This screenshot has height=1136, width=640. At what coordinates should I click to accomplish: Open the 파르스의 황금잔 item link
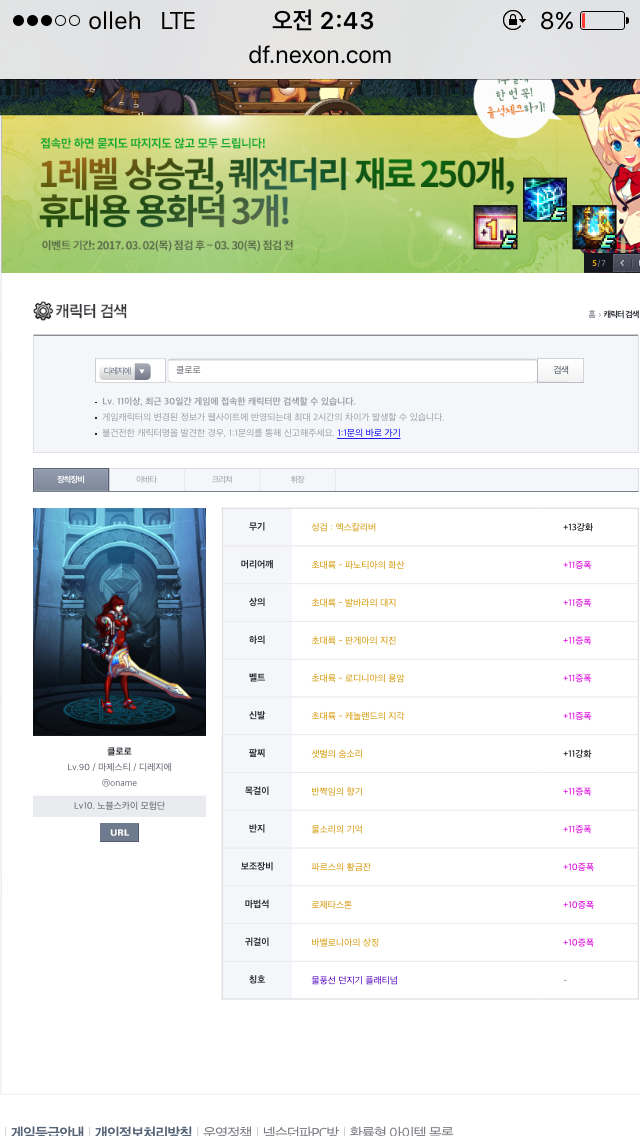coord(336,866)
